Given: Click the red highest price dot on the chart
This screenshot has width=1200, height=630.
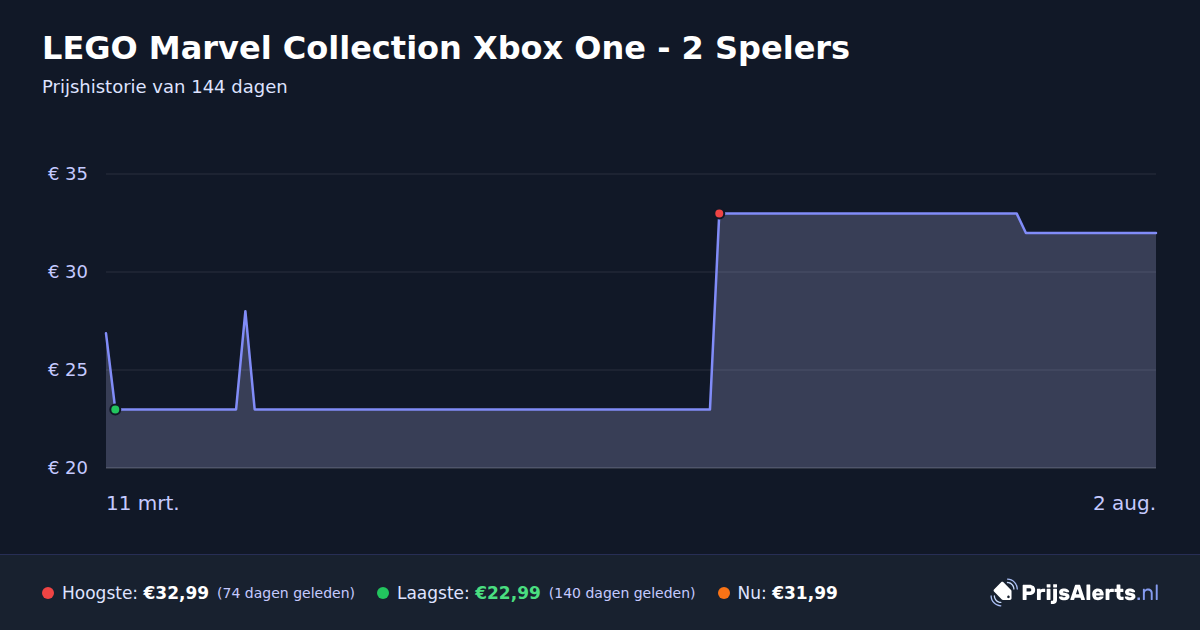Looking at the screenshot, I should click(719, 213).
